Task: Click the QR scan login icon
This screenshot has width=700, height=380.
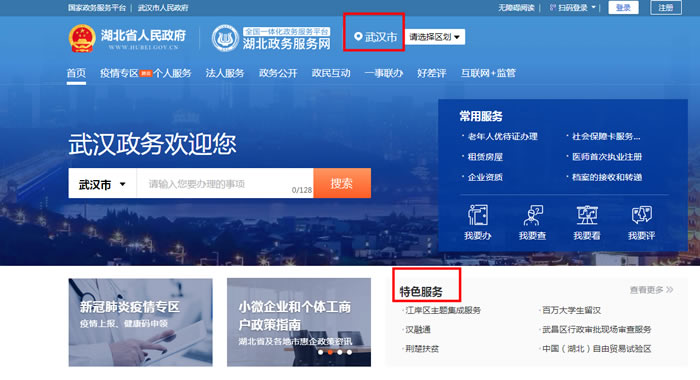Action: (553, 8)
